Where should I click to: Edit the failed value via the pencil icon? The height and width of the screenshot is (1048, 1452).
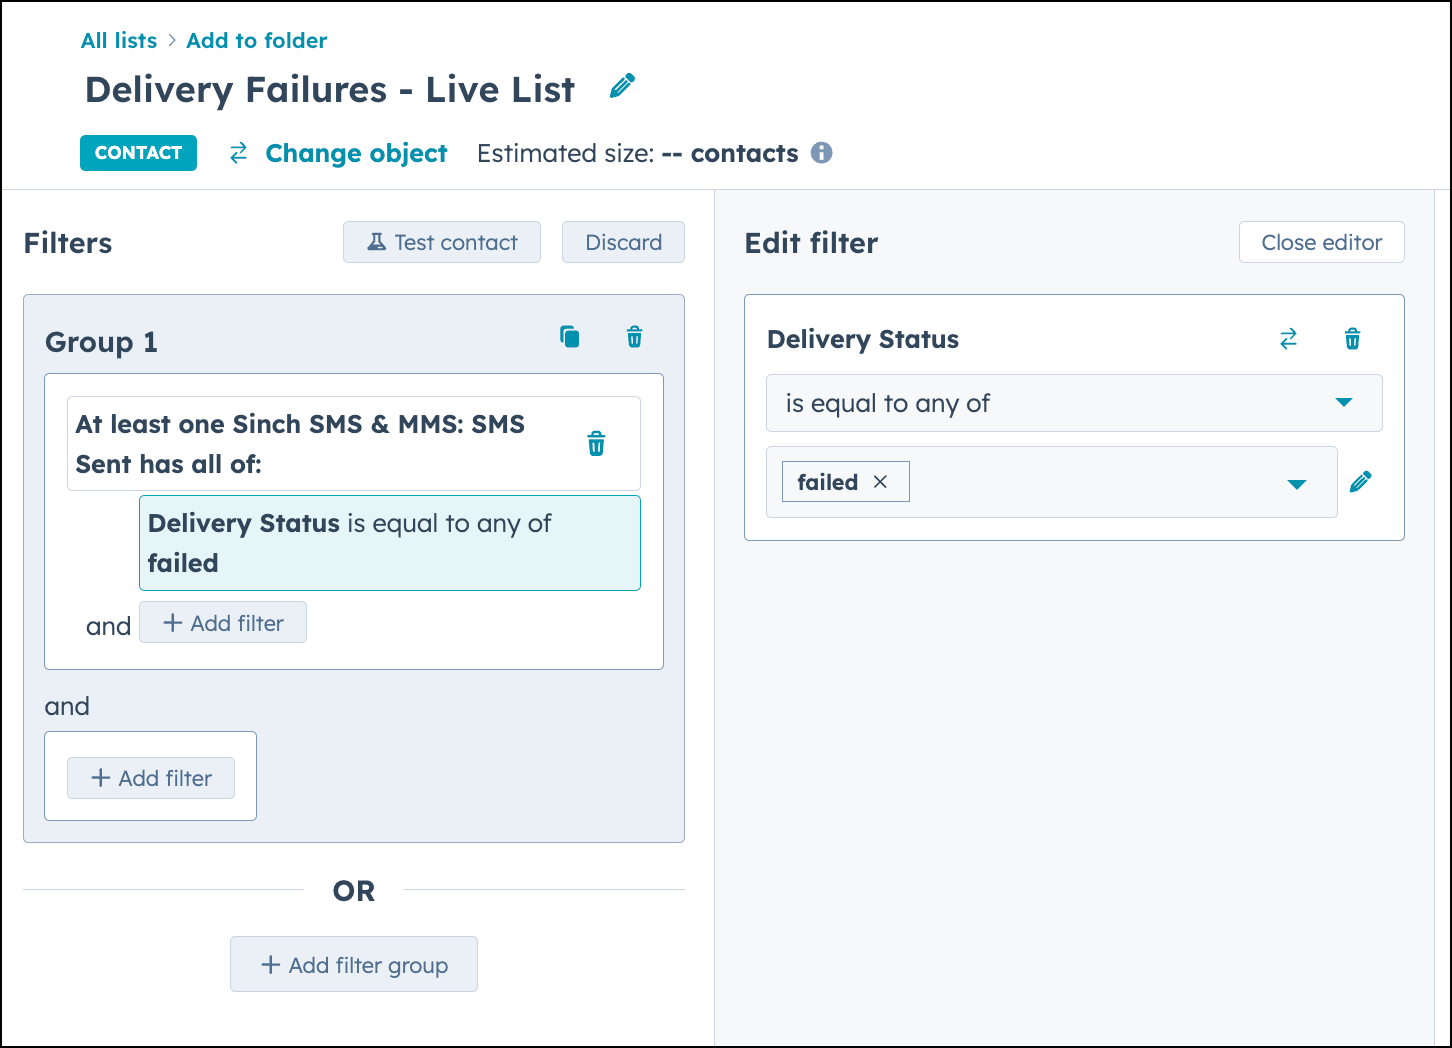(x=1361, y=481)
